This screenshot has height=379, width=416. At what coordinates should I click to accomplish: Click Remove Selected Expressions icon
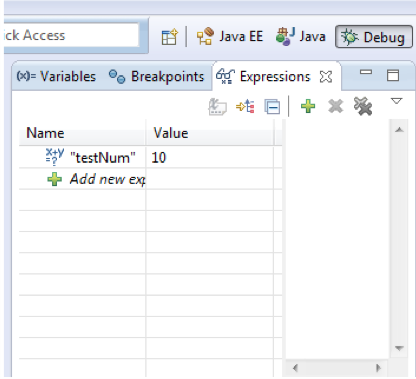click(x=335, y=107)
